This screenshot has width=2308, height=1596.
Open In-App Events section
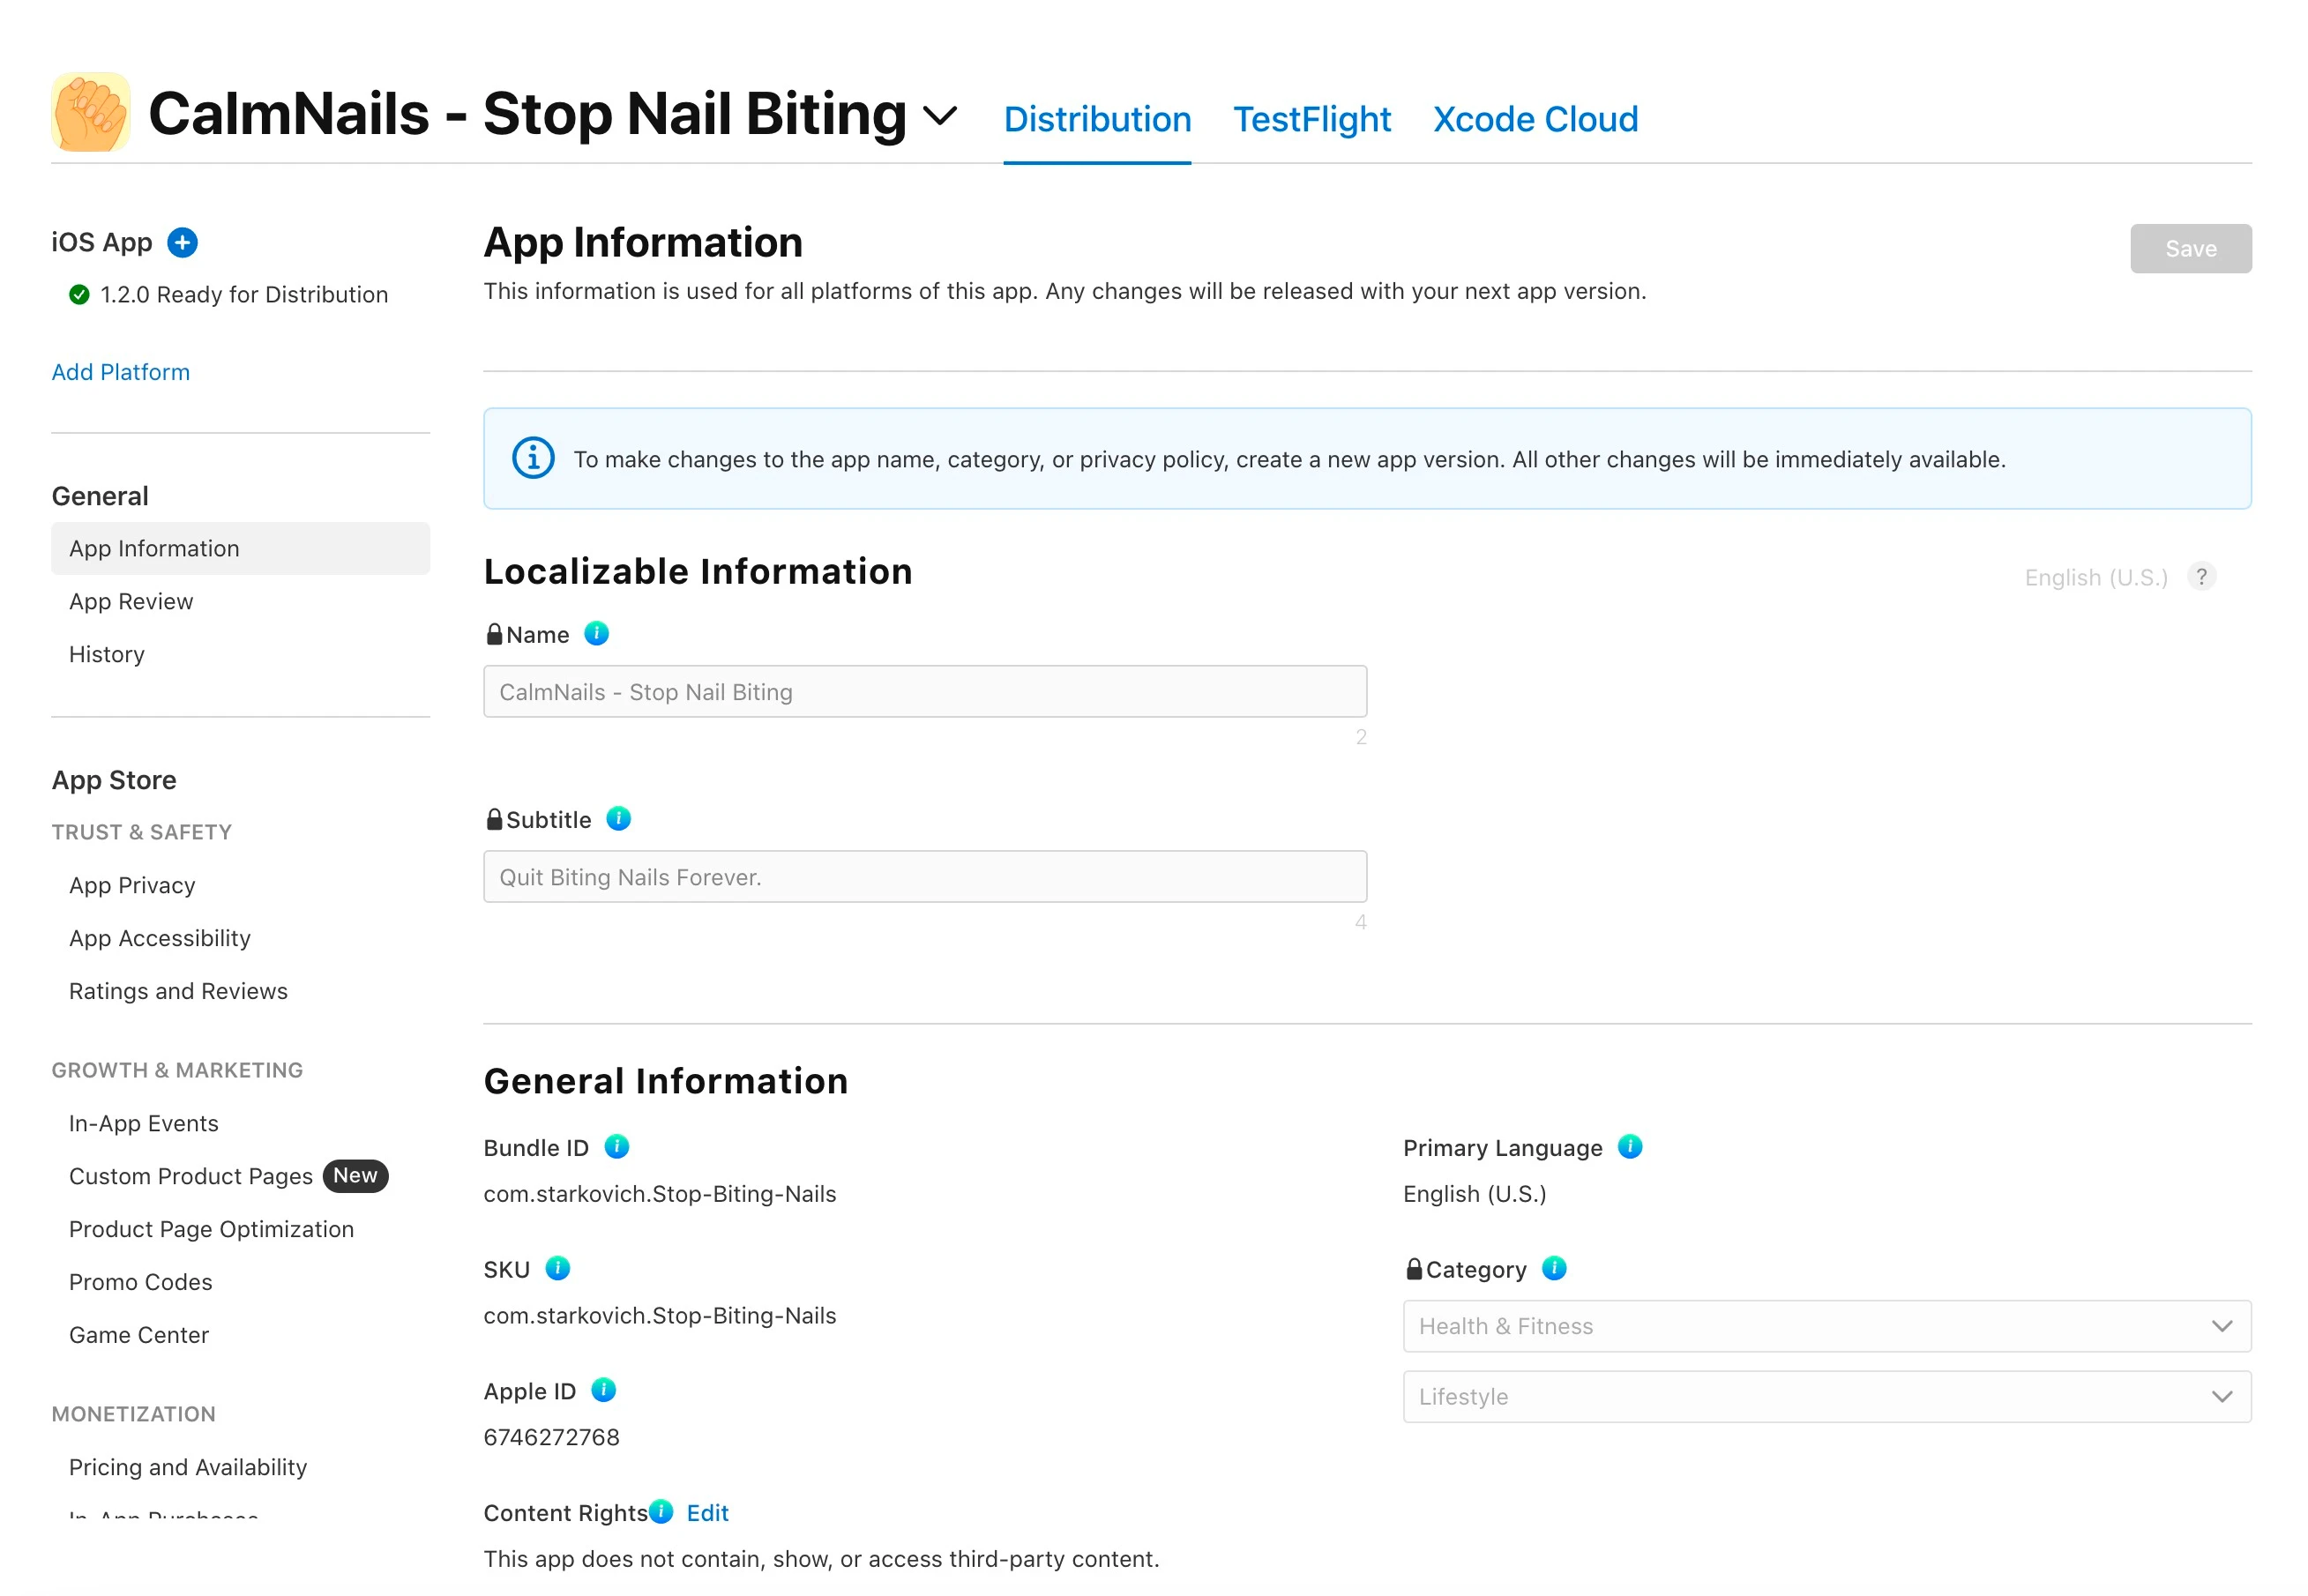[143, 1123]
